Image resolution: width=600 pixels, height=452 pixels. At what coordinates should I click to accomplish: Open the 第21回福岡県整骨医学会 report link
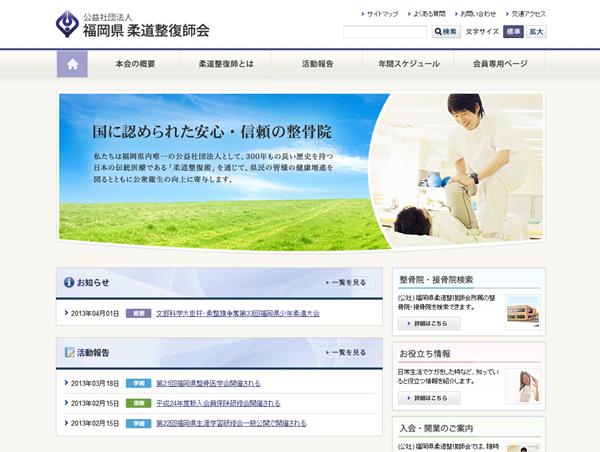pos(208,383)
